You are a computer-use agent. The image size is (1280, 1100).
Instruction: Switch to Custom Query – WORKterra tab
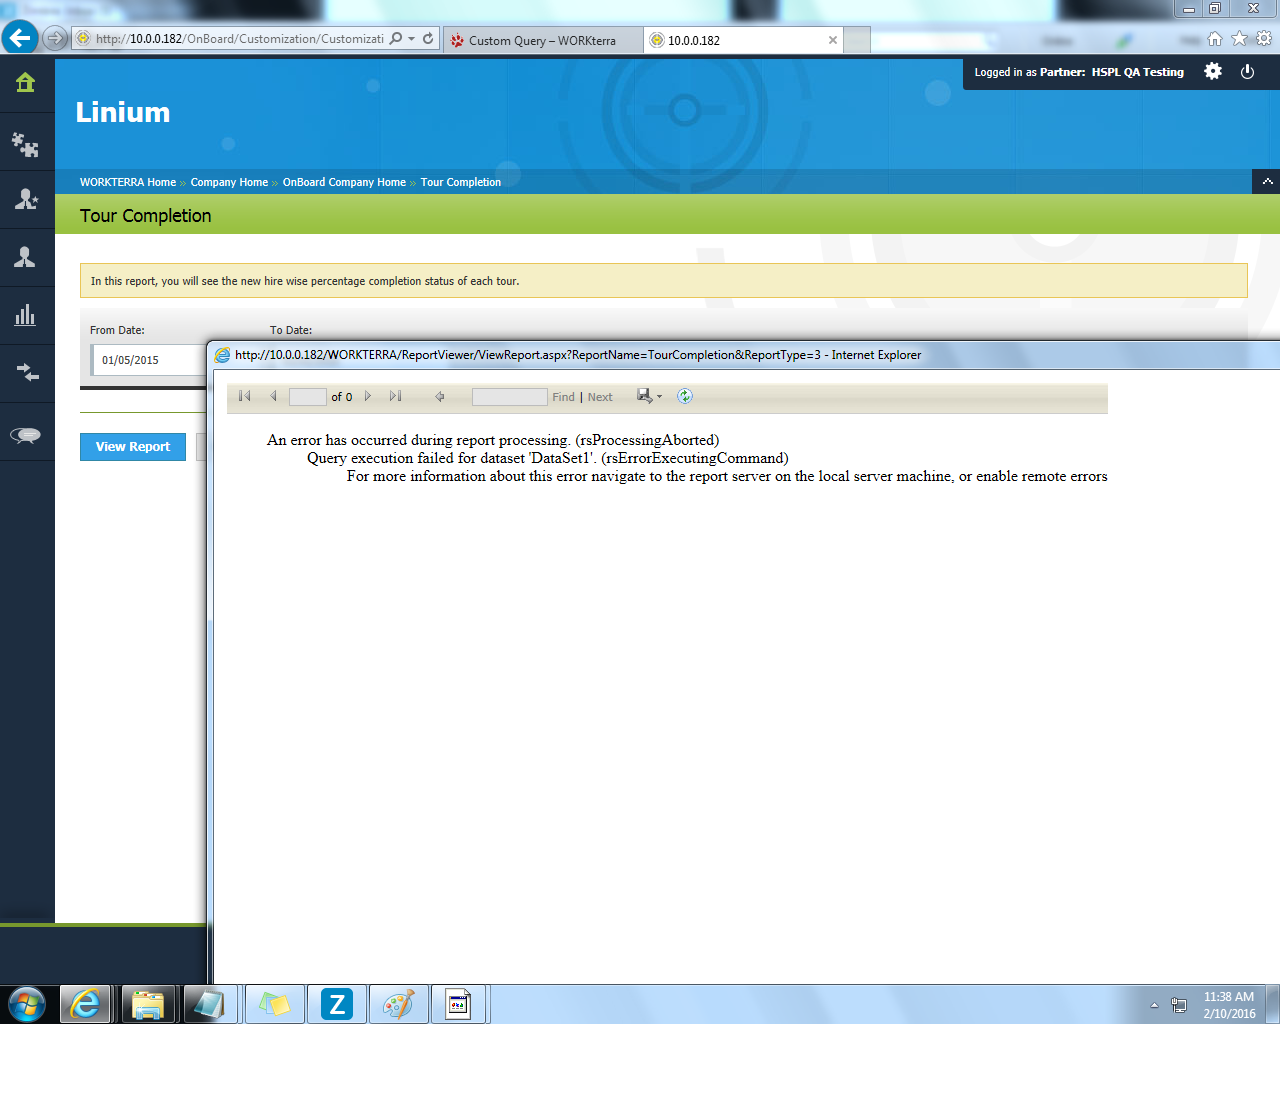point(542,41)
